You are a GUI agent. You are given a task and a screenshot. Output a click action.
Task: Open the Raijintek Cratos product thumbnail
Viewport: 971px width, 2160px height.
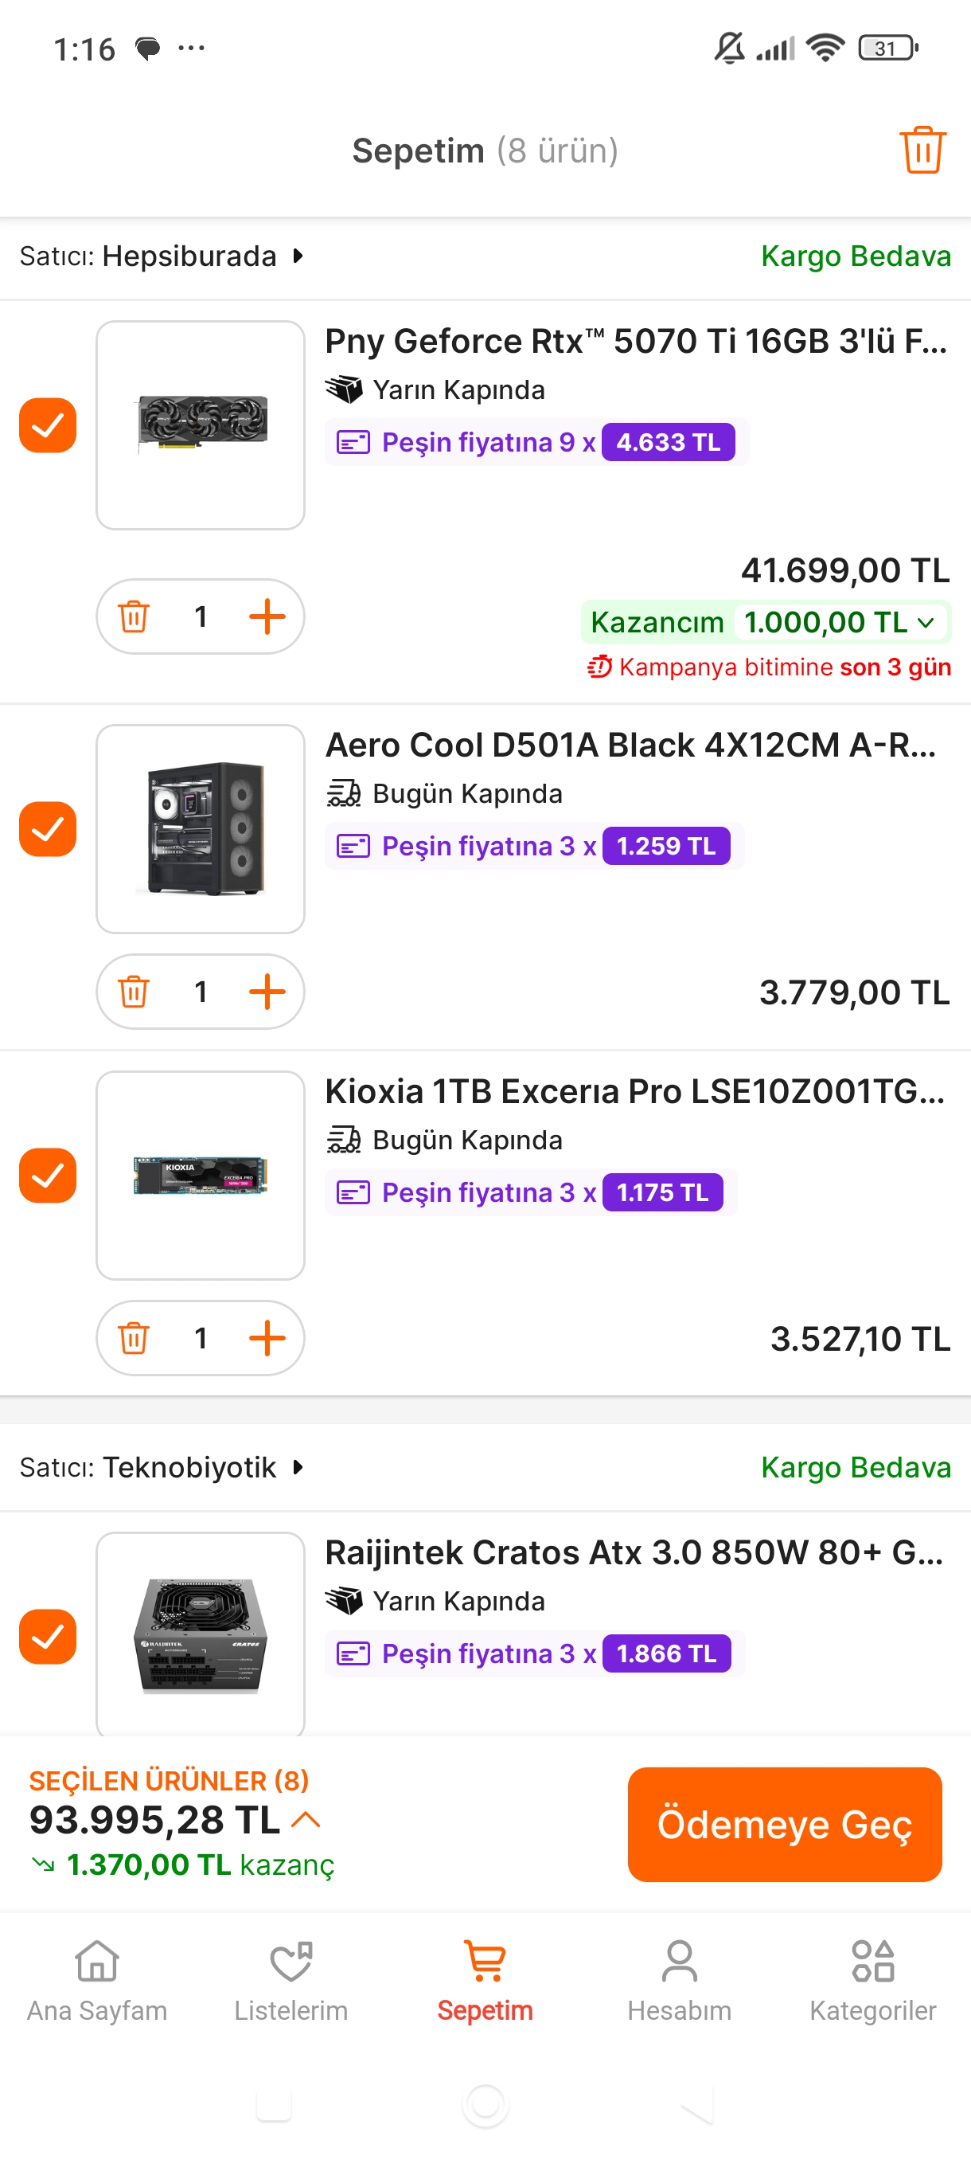coord(201,1634)
